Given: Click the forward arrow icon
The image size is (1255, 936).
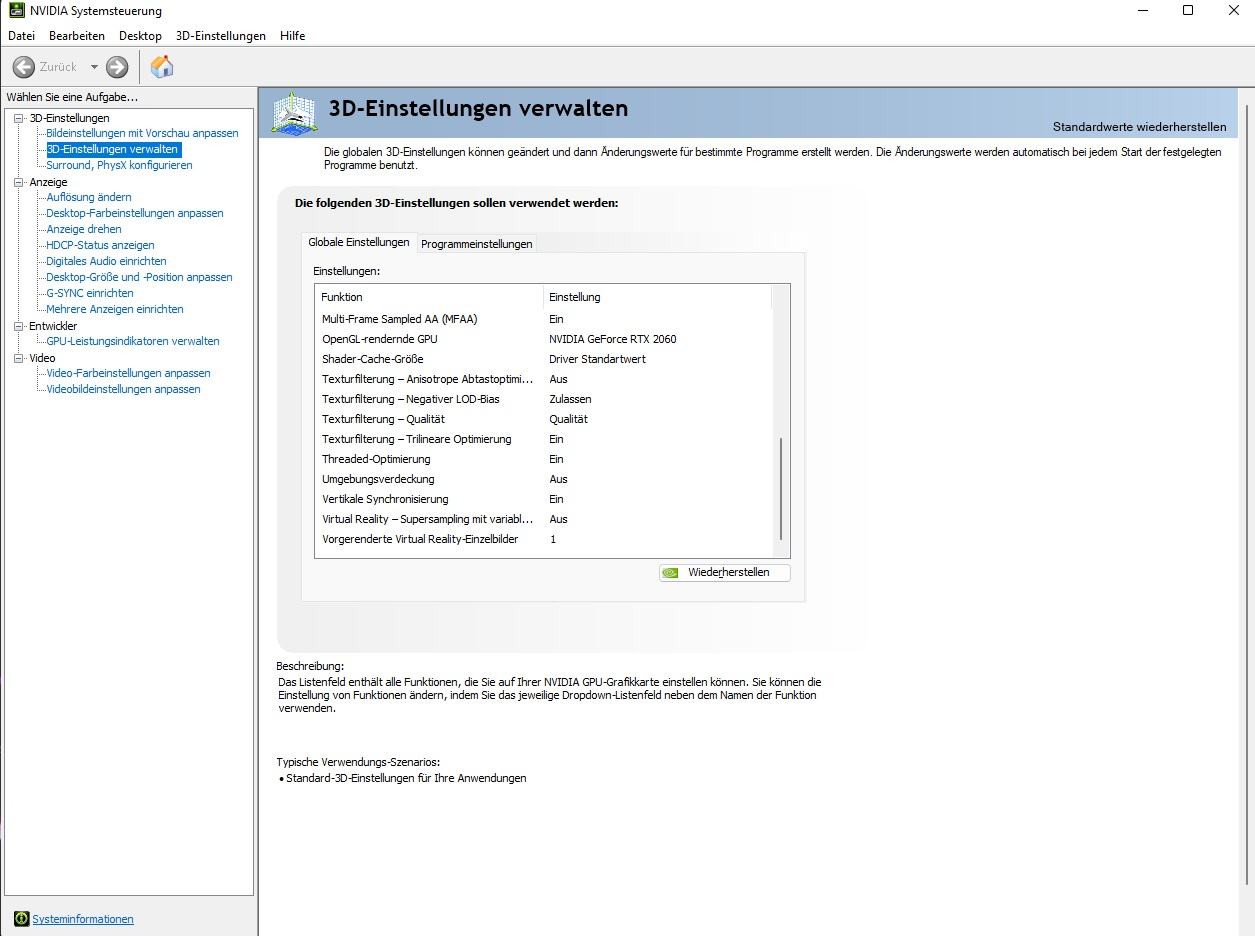Looking at the screenshot, I should point(117,67).
